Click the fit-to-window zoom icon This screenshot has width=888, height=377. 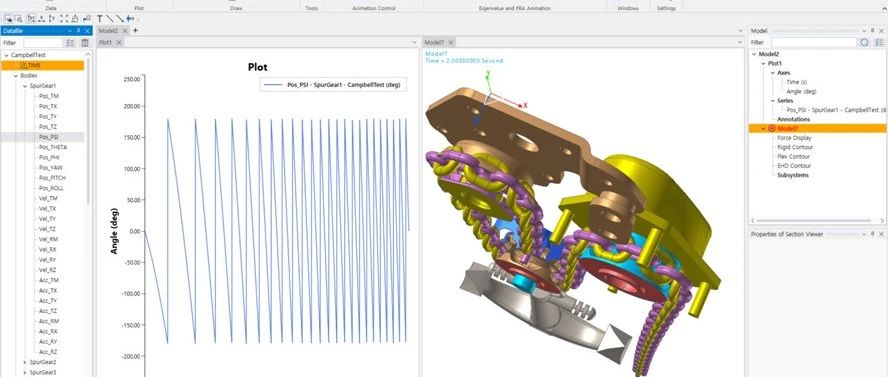64,19
